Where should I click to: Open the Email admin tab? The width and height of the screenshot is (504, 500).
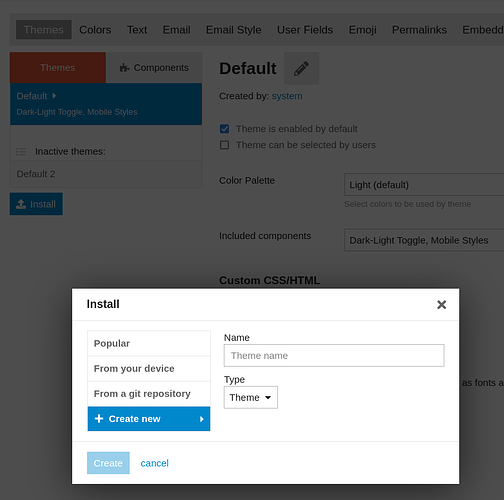point(176,30)
